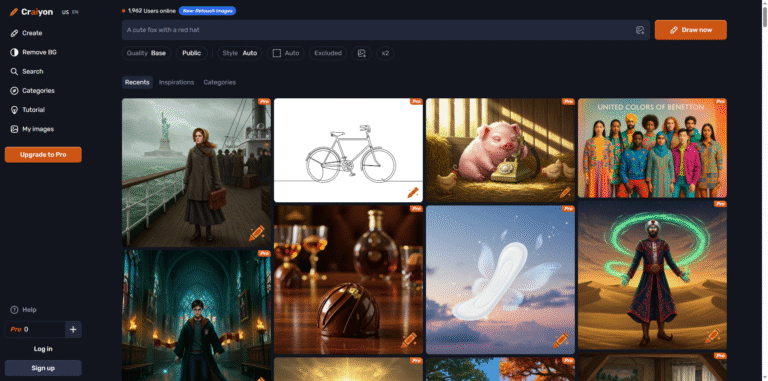Viewport: 768px width, 381px height.
Task: Click the crayon icon on bicycle drawing
Action: coord(412,192)
